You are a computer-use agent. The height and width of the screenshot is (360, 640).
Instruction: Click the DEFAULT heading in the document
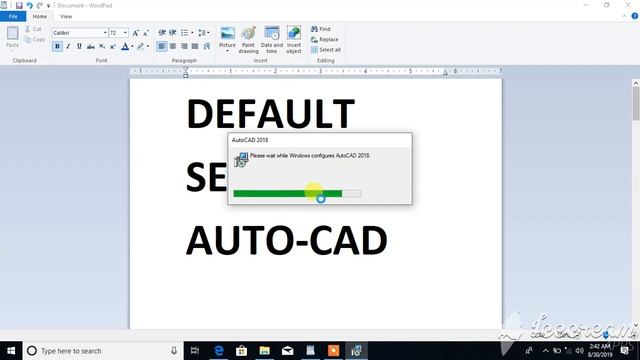[x=271, y=114]
